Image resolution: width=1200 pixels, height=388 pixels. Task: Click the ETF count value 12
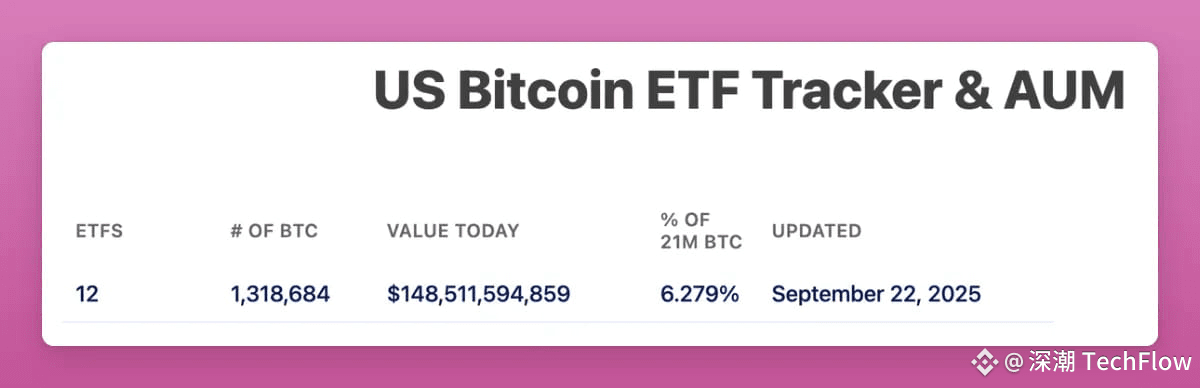88,294
